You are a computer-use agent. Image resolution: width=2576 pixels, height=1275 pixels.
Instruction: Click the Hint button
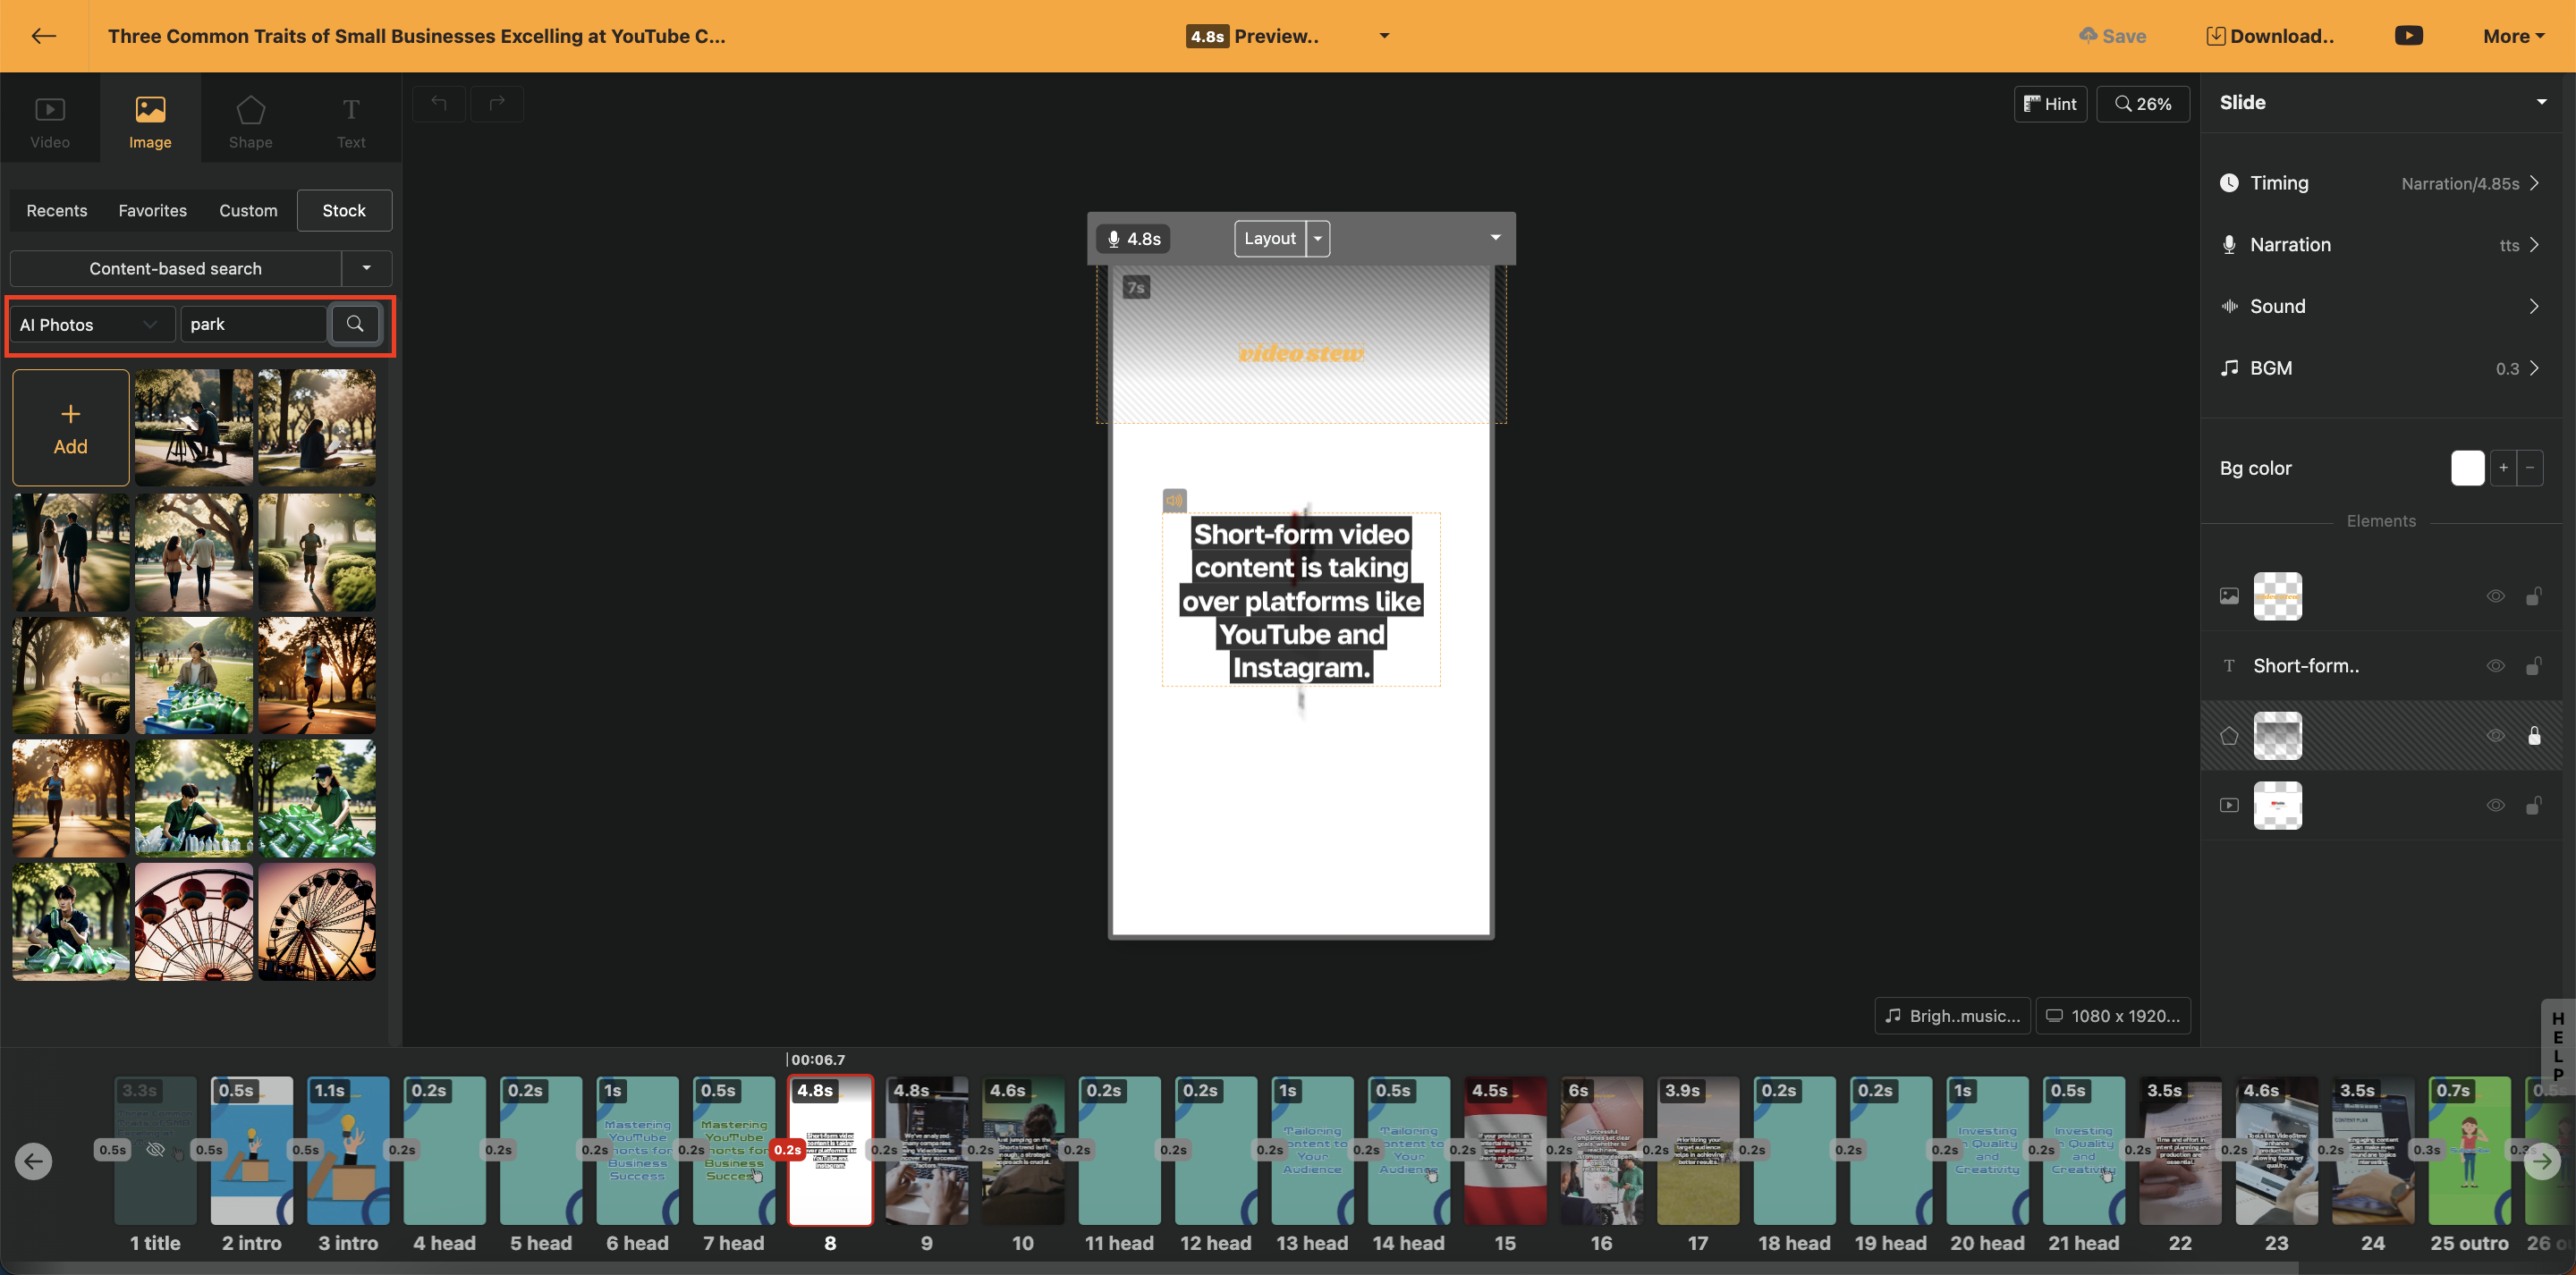click(2049, 104)
